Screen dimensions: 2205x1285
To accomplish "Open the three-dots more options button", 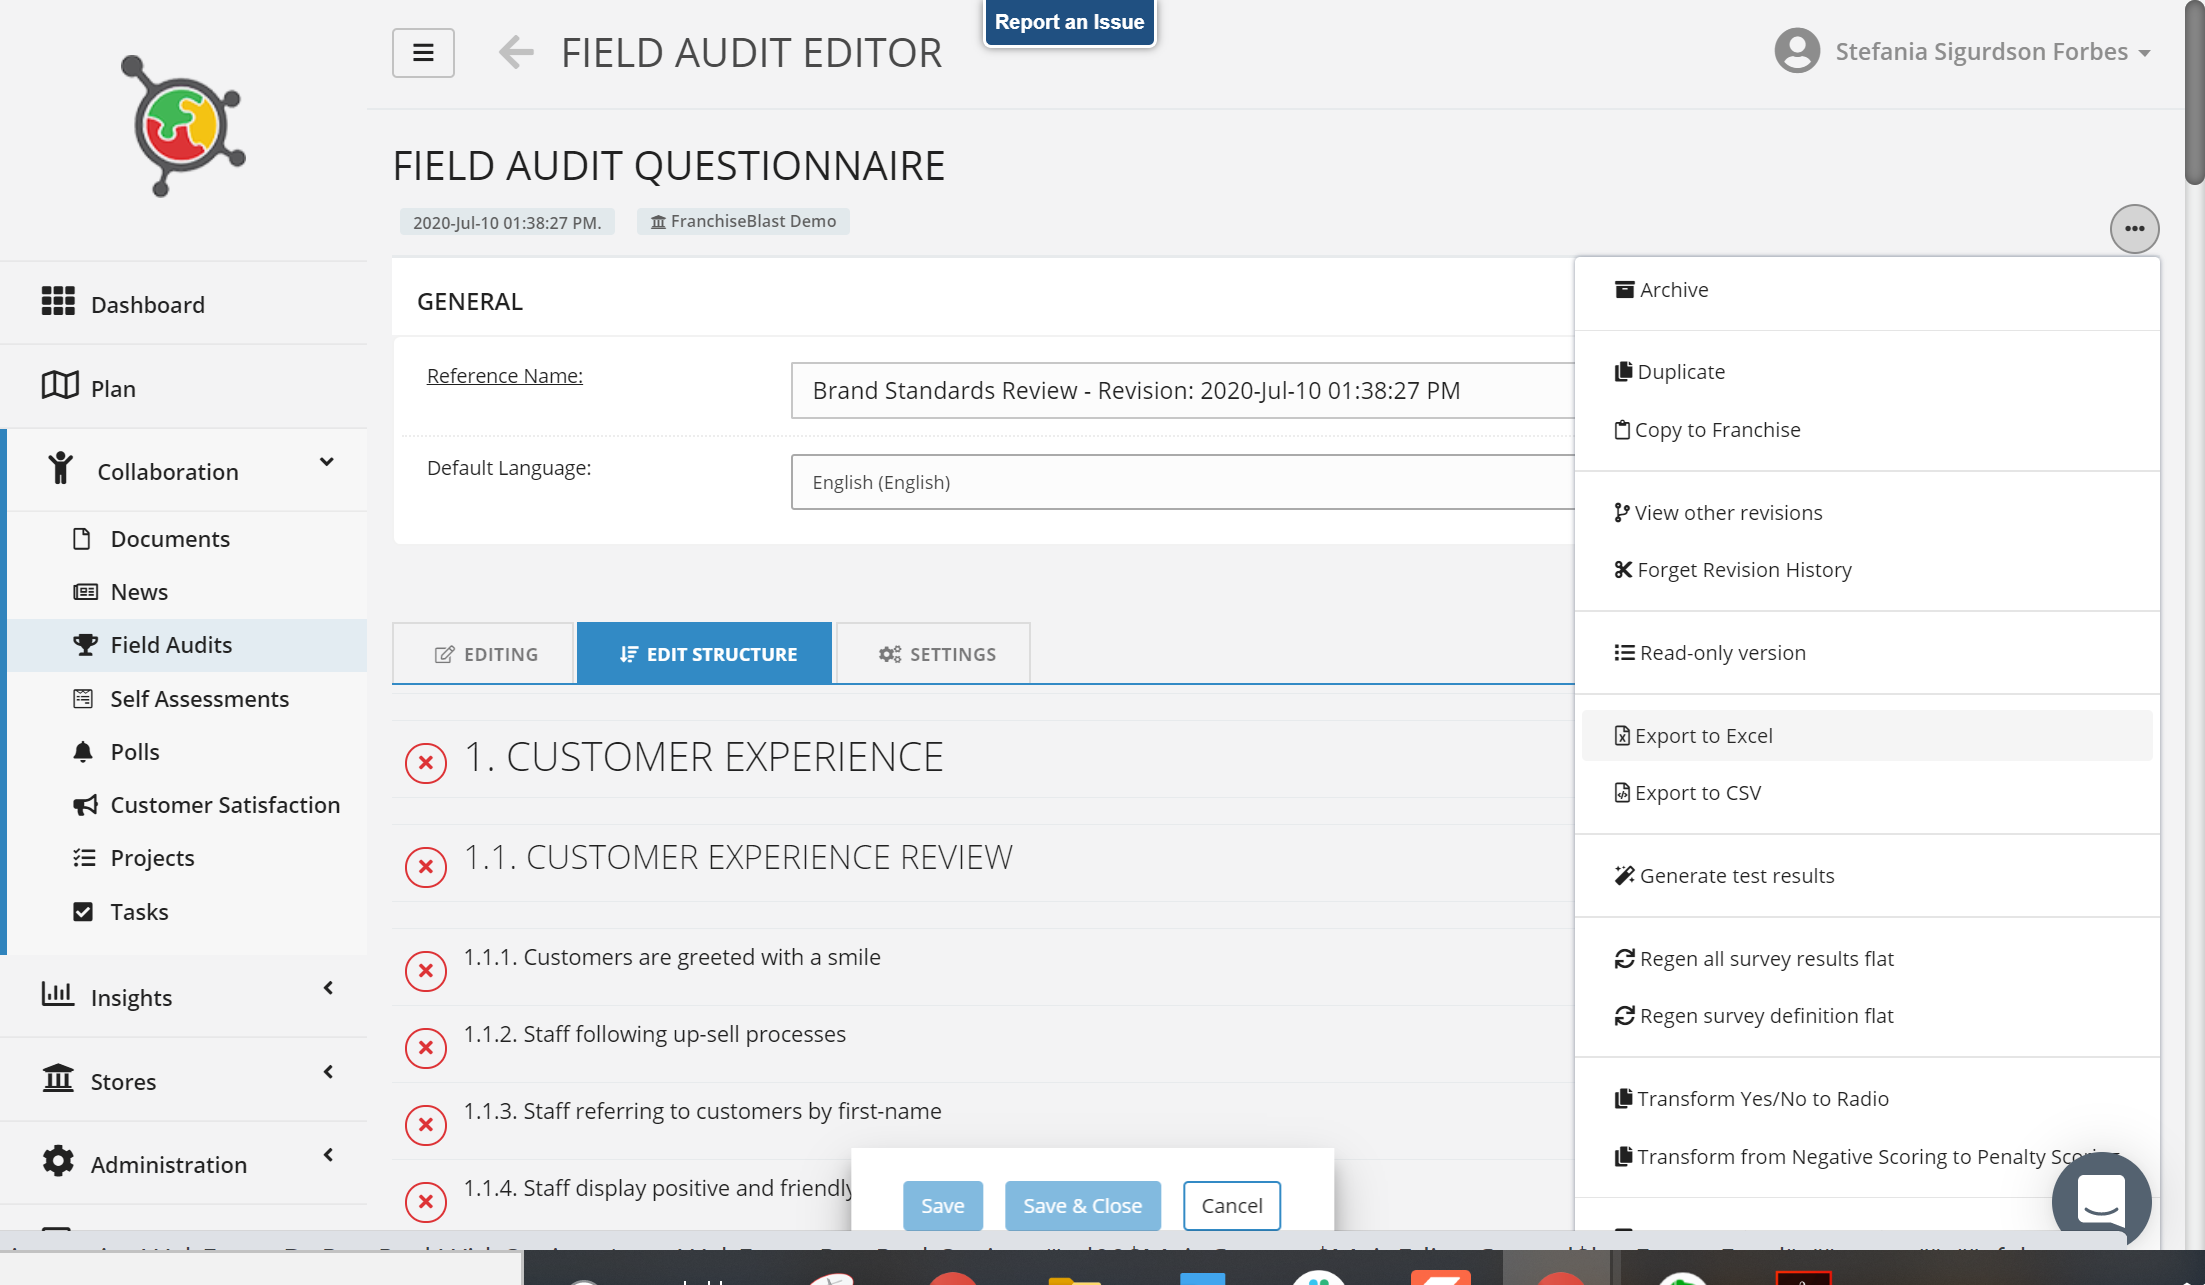I will (2134, 229).
